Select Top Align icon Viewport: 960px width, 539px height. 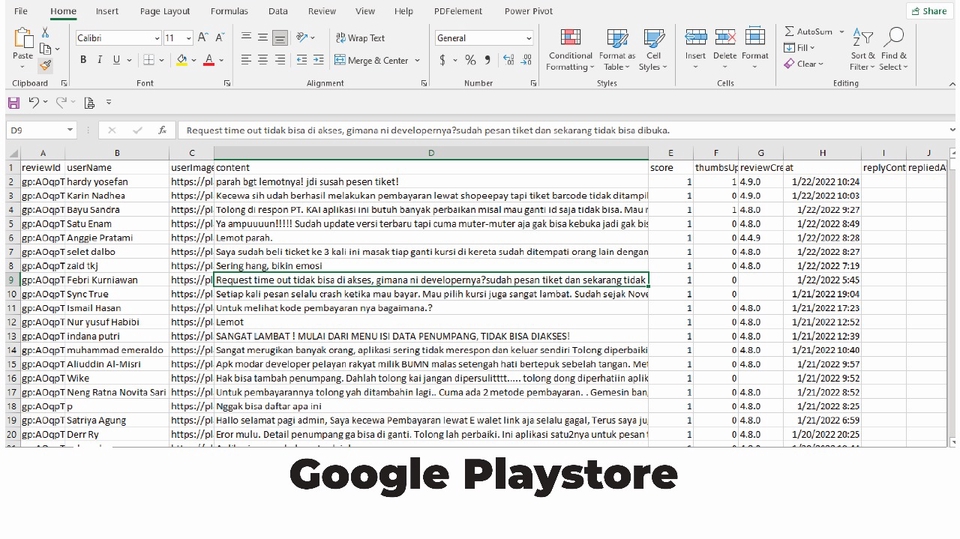pyautogui.click(x=246, y=38)
